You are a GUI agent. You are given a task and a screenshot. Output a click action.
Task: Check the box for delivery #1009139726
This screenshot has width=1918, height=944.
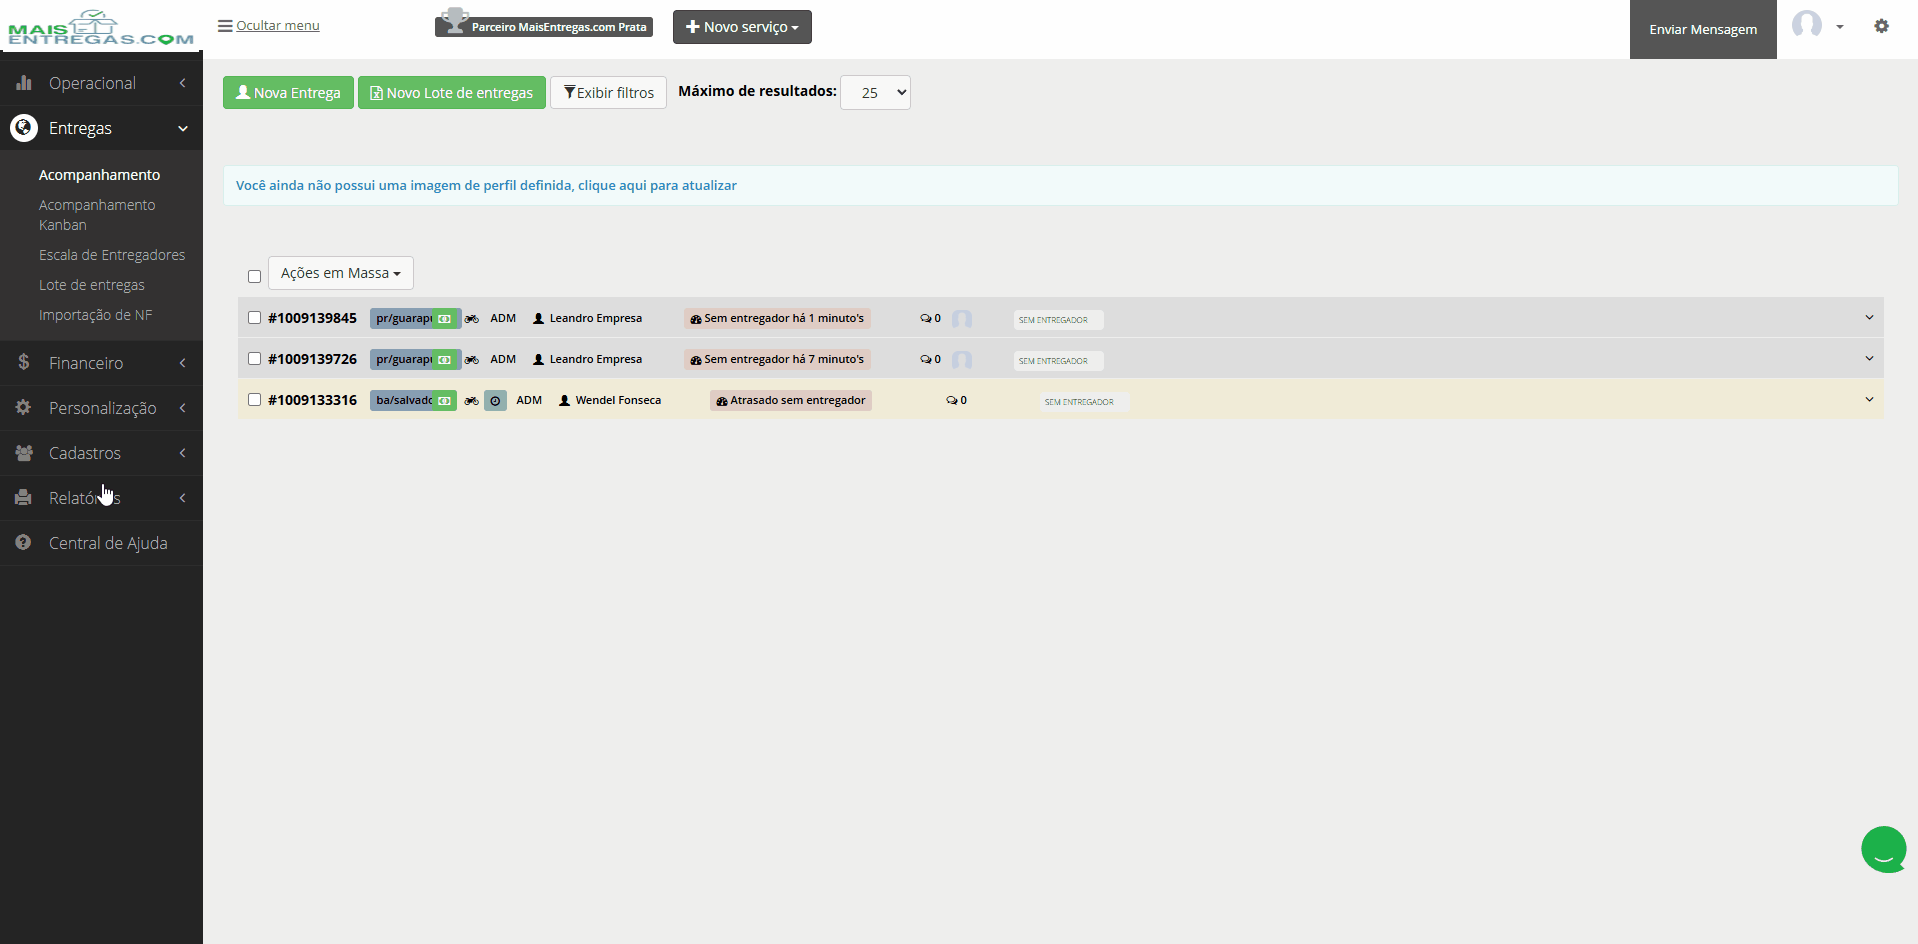[254, 359]
